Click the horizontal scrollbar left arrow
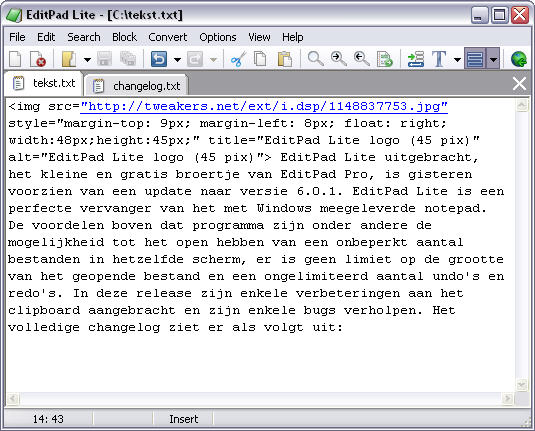 pos(13,399)
